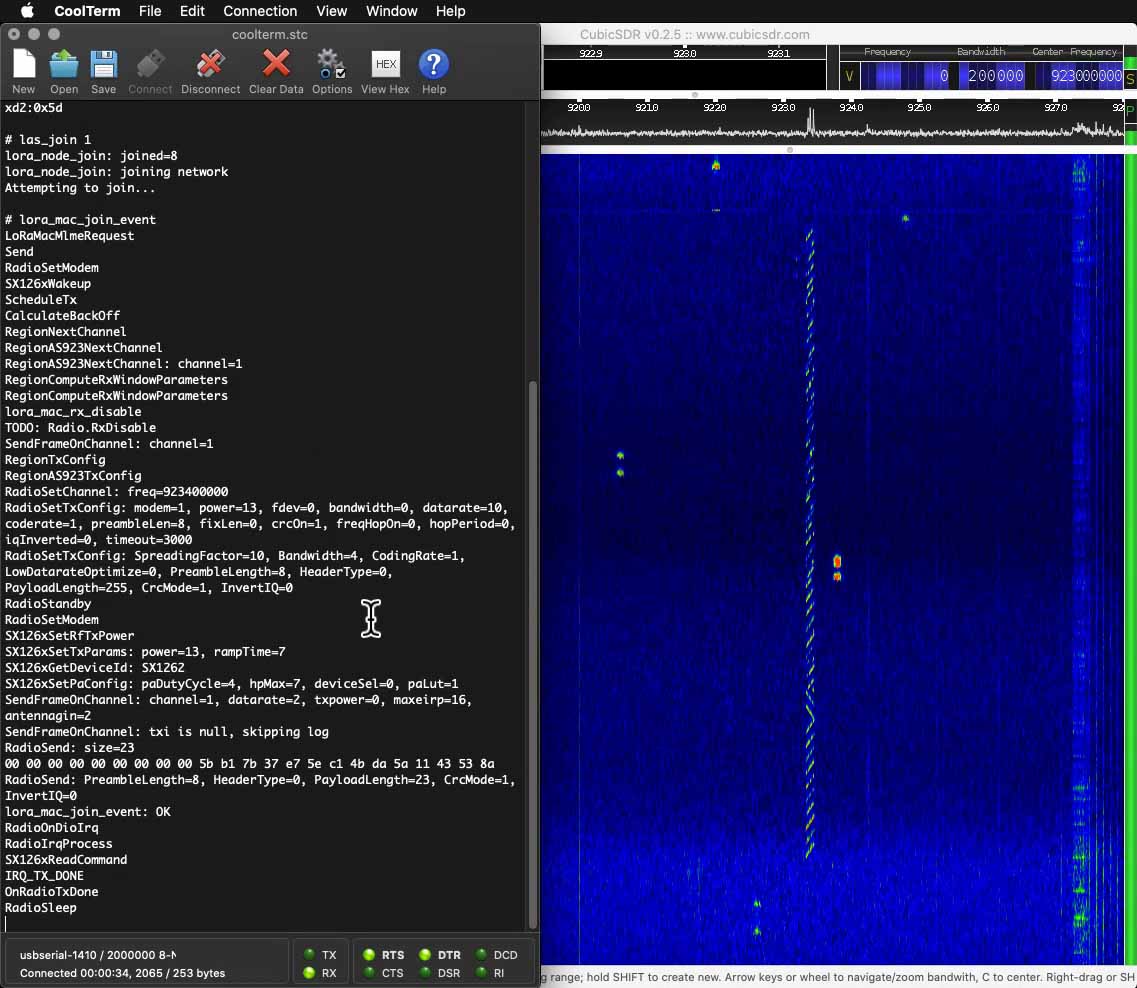Click the Center Frequency value 923000000
This screenshot has height=988, width=1137.
point(1085,76)
